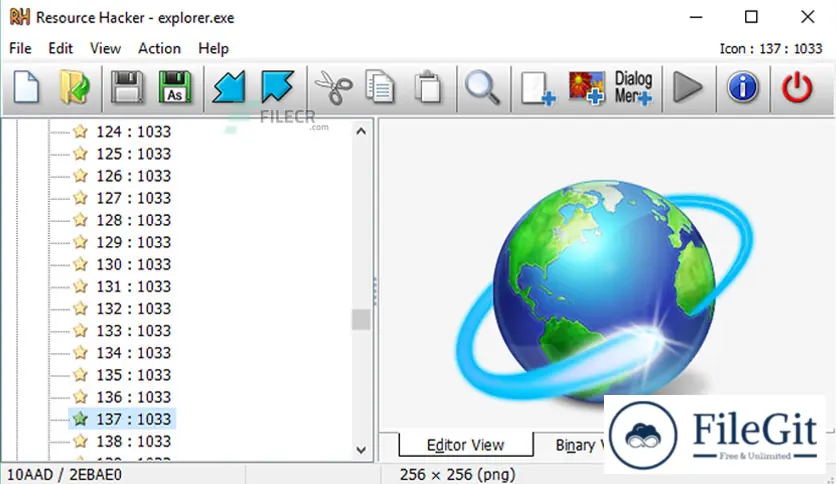Select tree item 129 : 1033

point(133,242)
